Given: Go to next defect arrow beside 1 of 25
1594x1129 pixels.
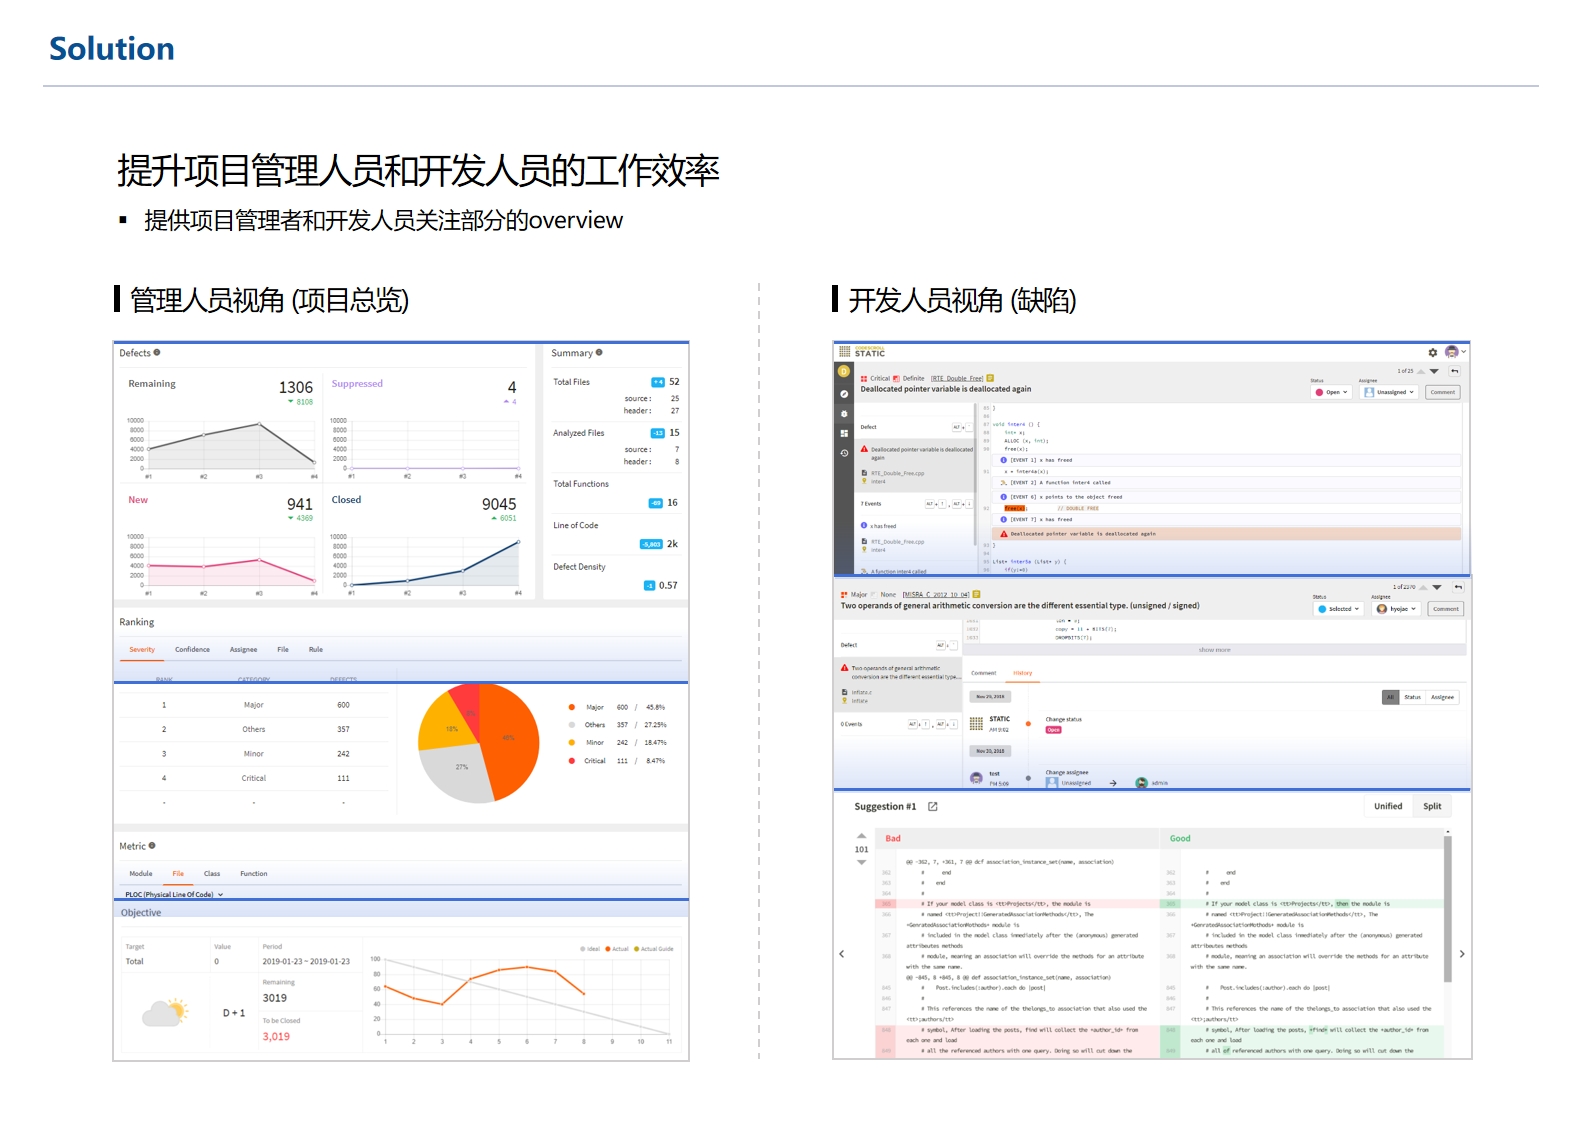Looking at the screenshot, I should coord(1434,371).
